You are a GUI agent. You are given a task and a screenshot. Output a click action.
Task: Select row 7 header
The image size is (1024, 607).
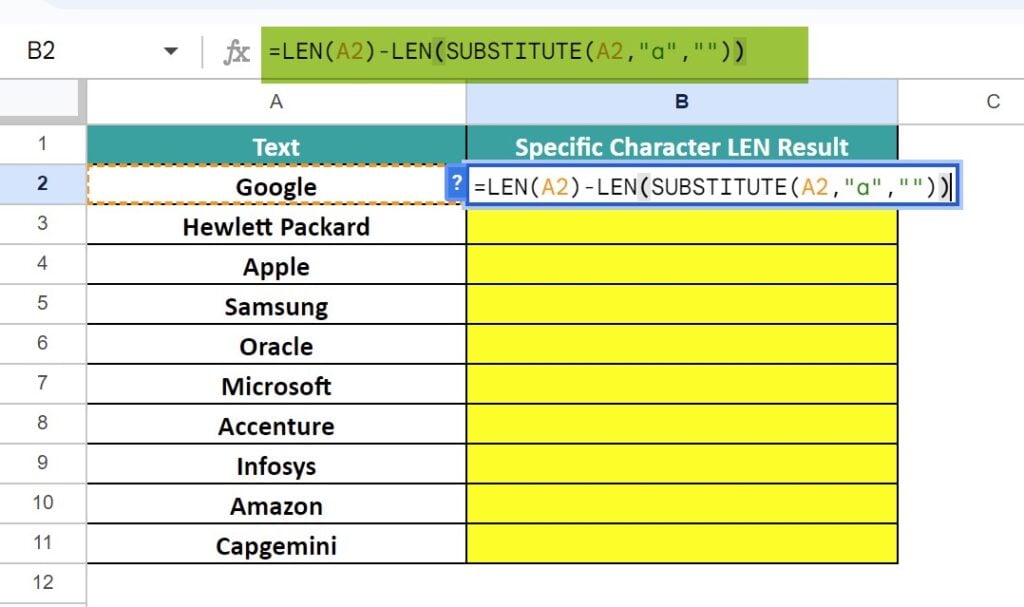point(42,383)
